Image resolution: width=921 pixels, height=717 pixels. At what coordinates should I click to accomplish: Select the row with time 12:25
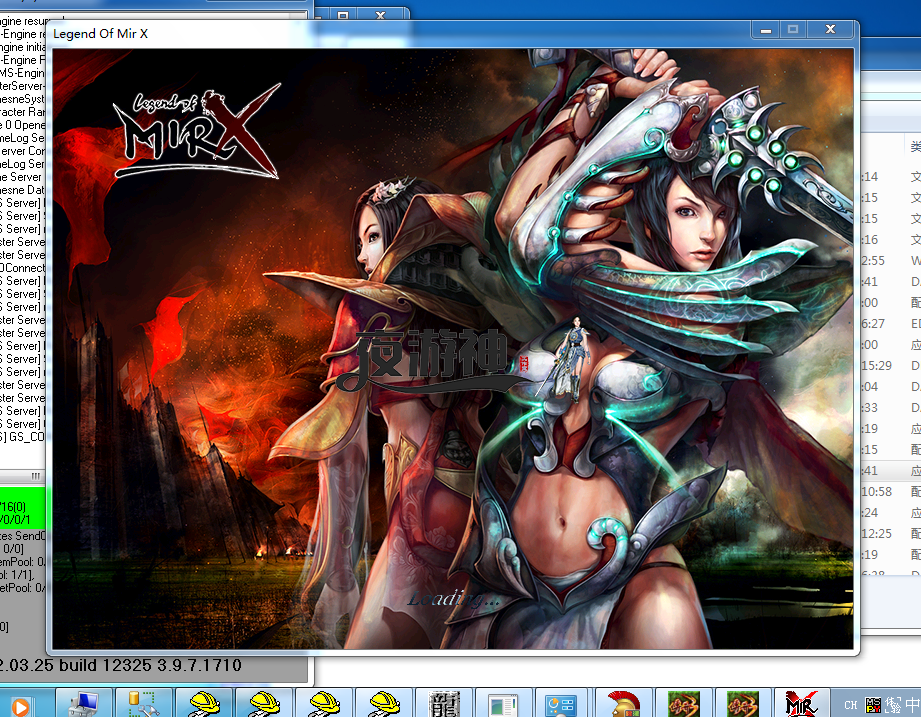pyautogui.click(x=890, y=534)
